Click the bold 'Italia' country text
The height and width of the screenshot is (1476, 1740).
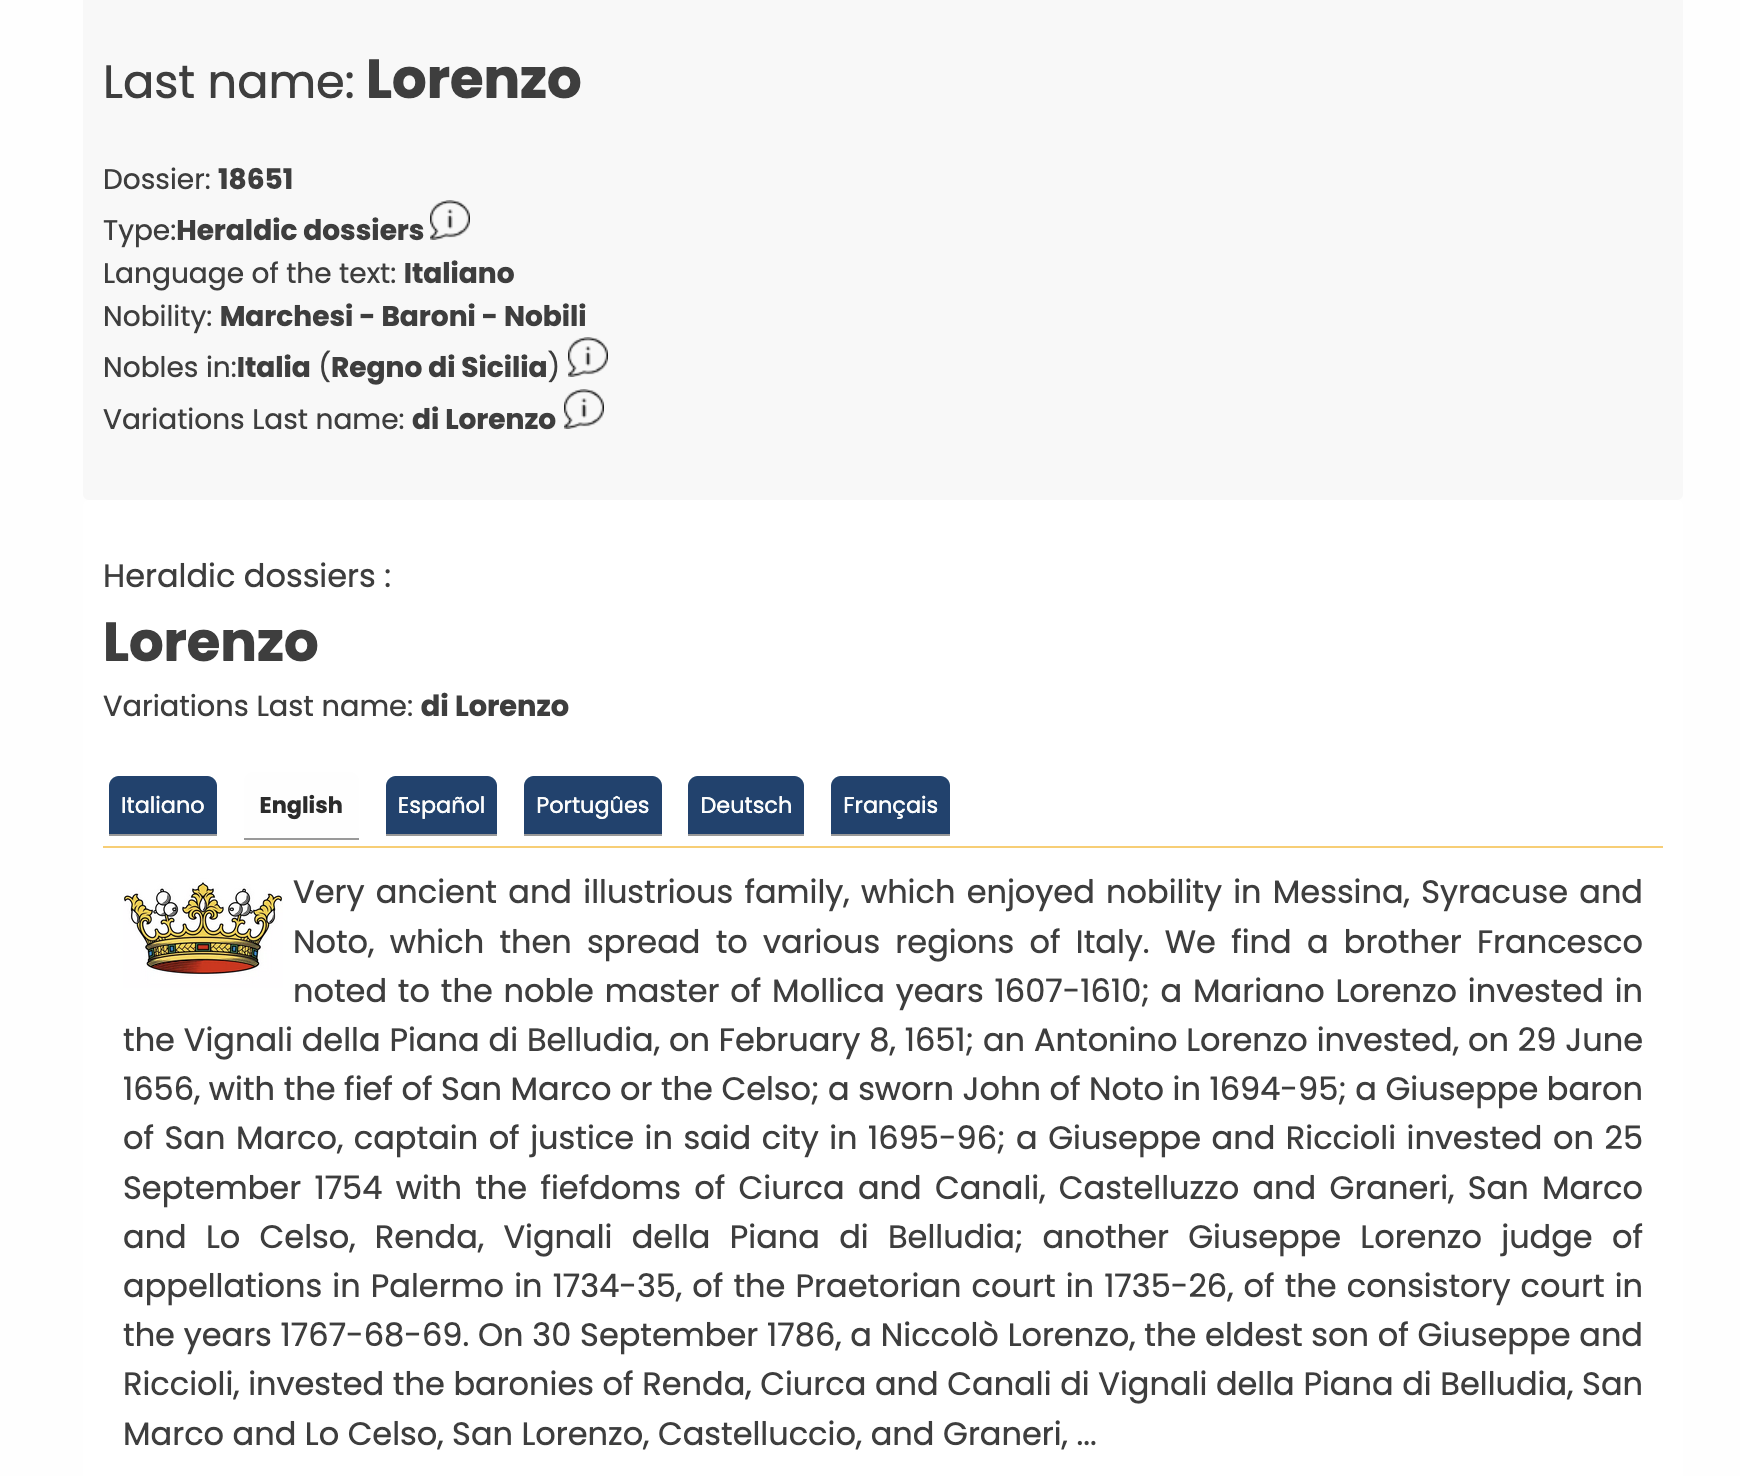[x=273, y=368]
